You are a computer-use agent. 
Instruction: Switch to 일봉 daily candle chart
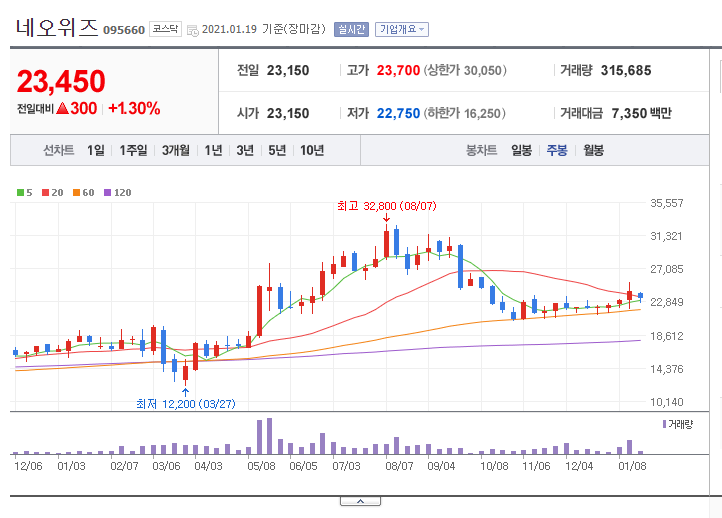click(x=521, y=150)
